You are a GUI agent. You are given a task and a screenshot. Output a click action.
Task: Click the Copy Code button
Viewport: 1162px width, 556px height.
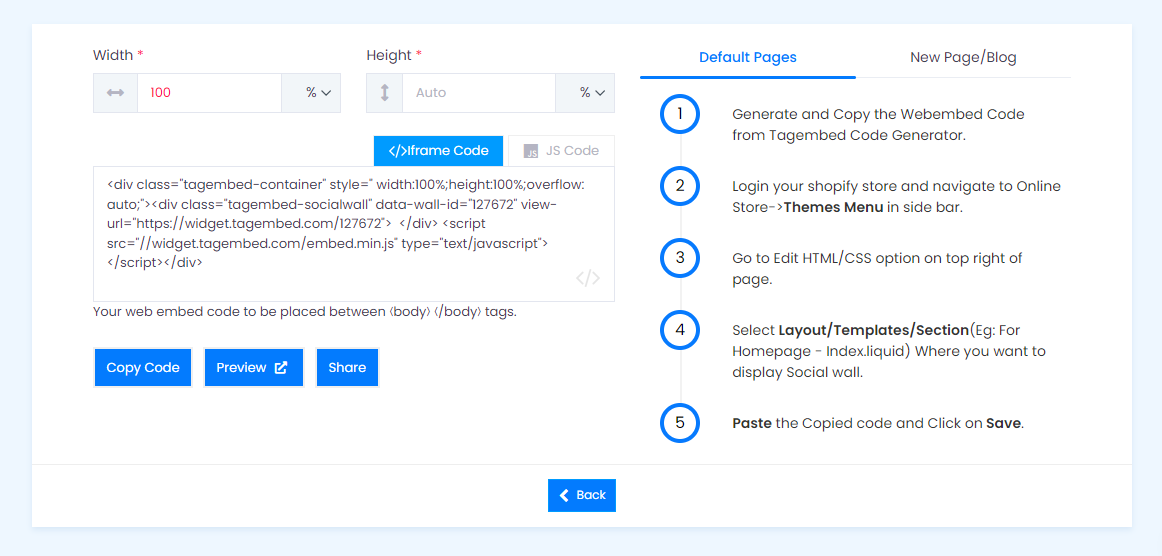coord(143,368)
